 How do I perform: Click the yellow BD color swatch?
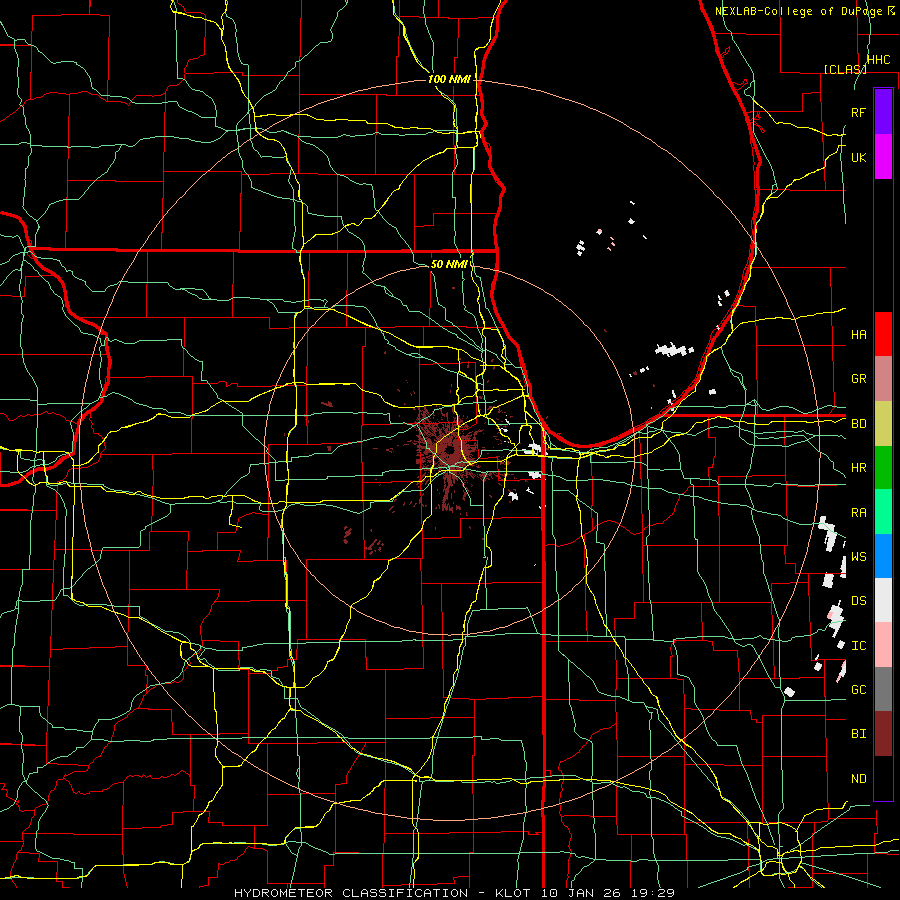[x=883, y=424]
